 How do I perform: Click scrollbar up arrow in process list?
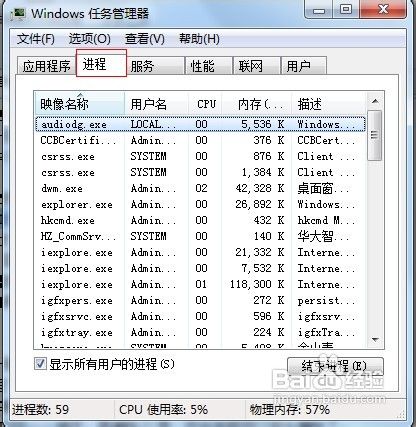coord(375,101)
